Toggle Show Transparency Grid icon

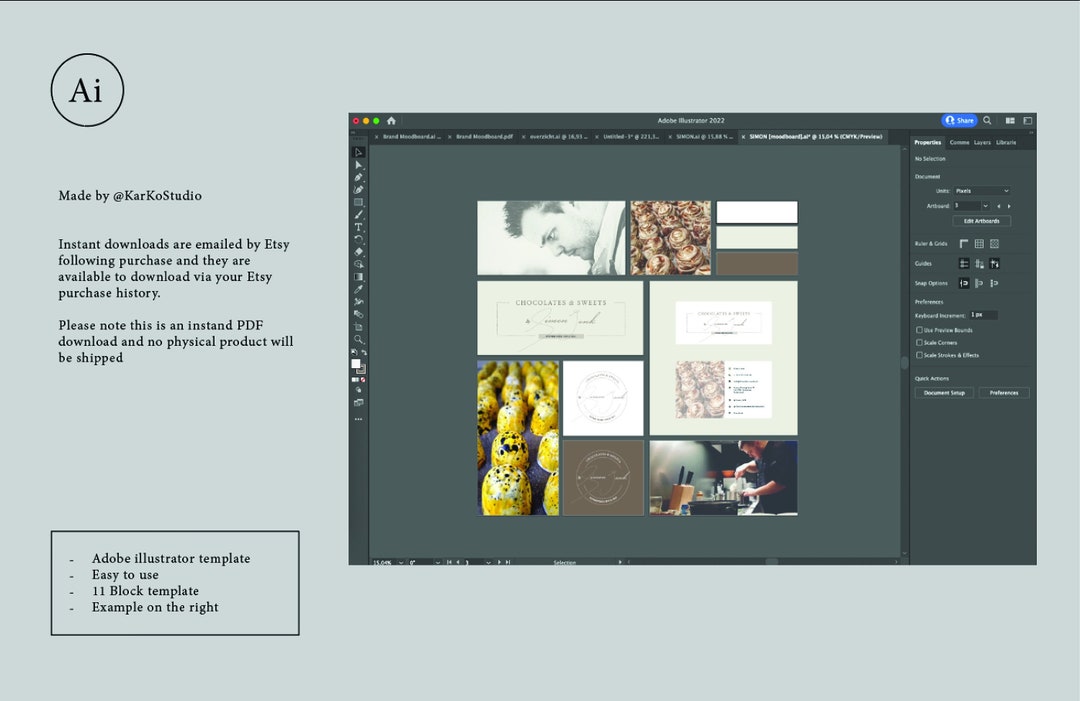pos(995,244)
